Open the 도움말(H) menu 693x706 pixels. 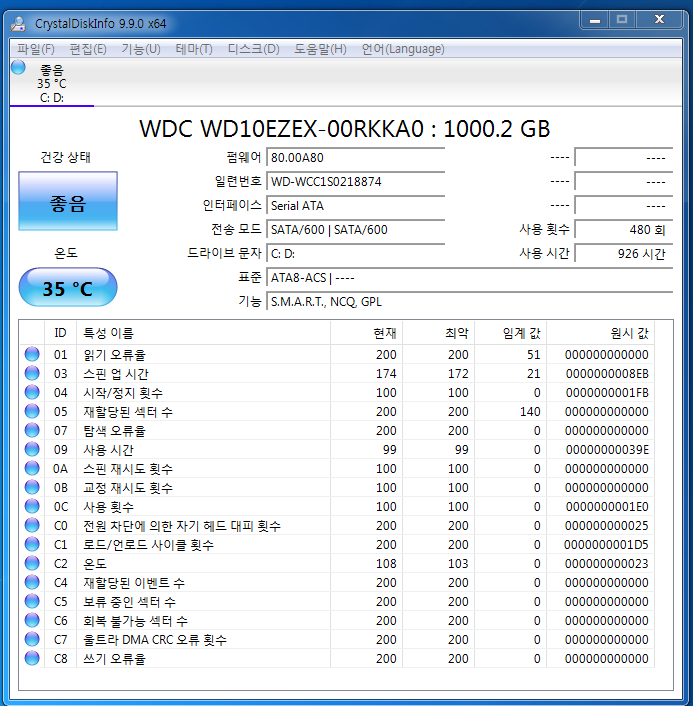(x=320, y=49)
